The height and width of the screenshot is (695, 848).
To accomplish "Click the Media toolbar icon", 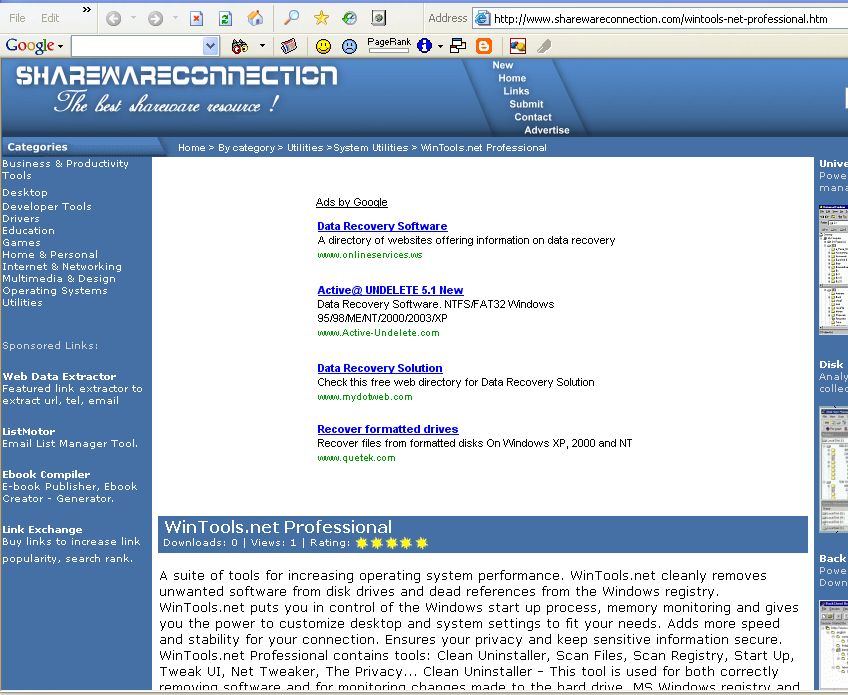I will tap(379, 18).
